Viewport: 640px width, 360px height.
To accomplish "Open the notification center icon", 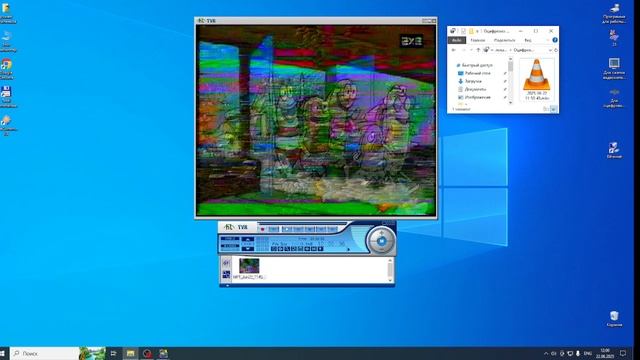I will click(x=623, y=353).
